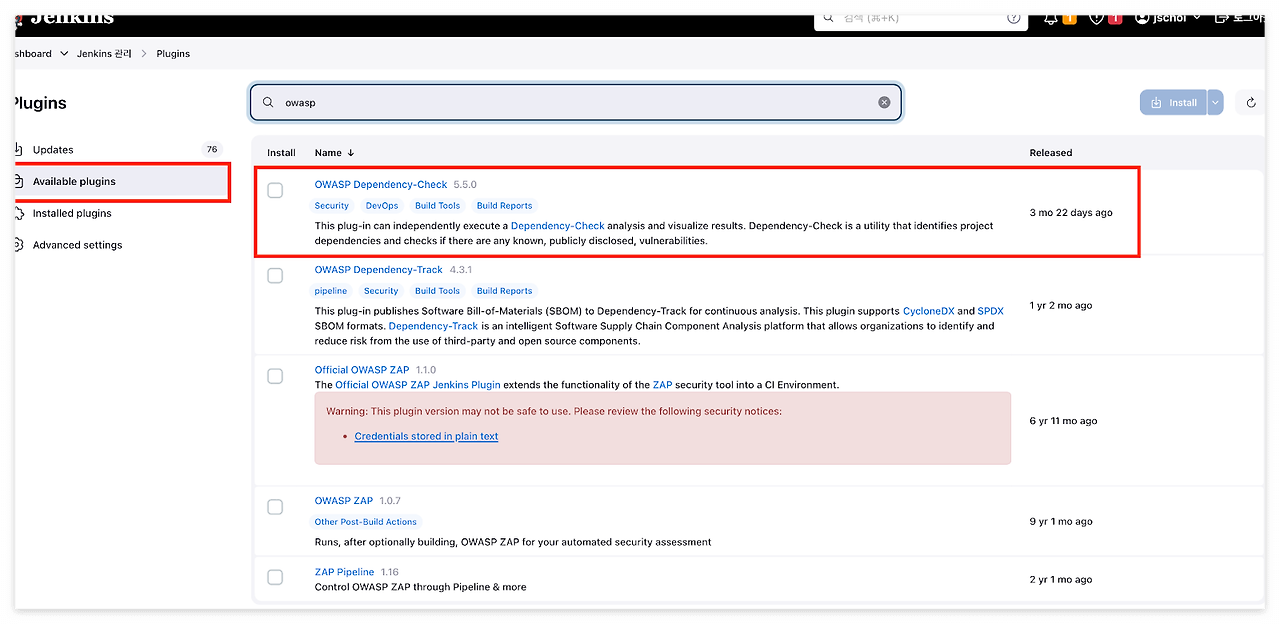Focus the owasp plugin search field
Image resolution: width=1280 pixels, height=624 pixels.
(576, 102)
